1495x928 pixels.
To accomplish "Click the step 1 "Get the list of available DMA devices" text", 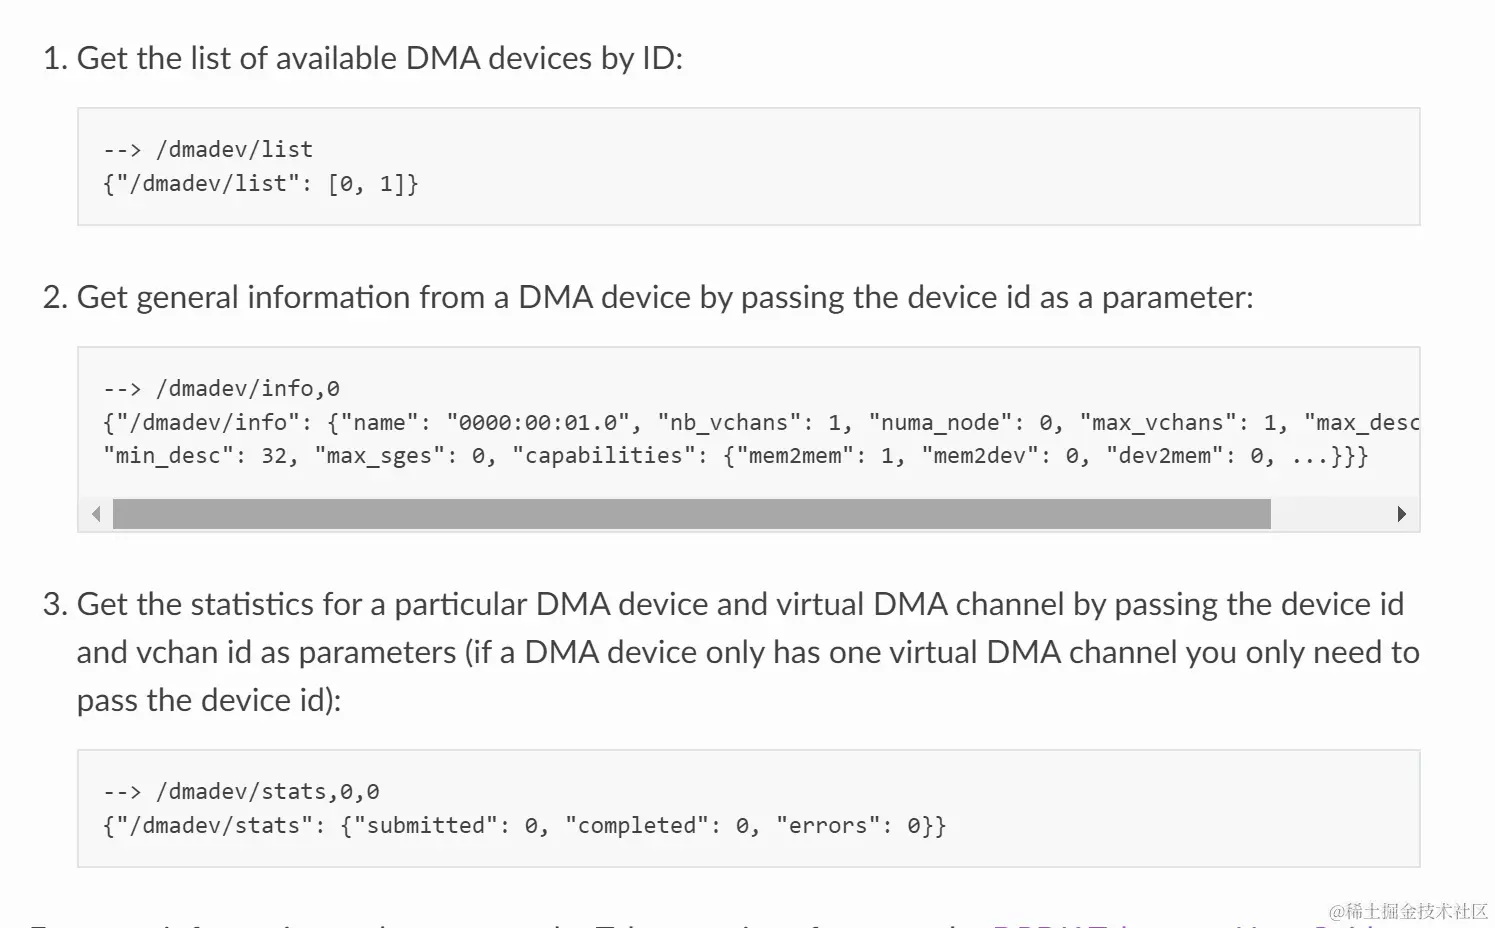I will point(379,59).
